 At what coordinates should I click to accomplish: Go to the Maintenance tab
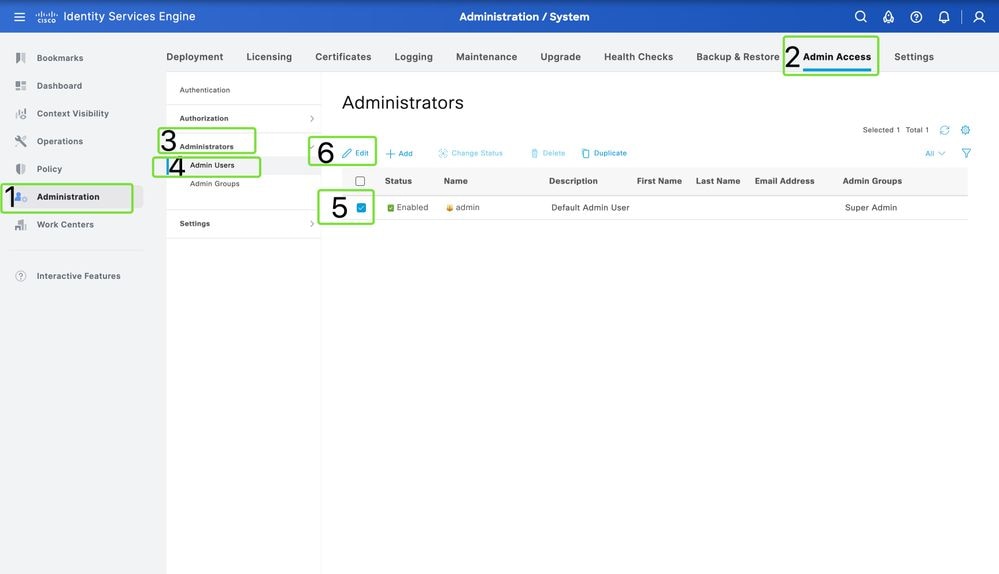coord(486,57)
